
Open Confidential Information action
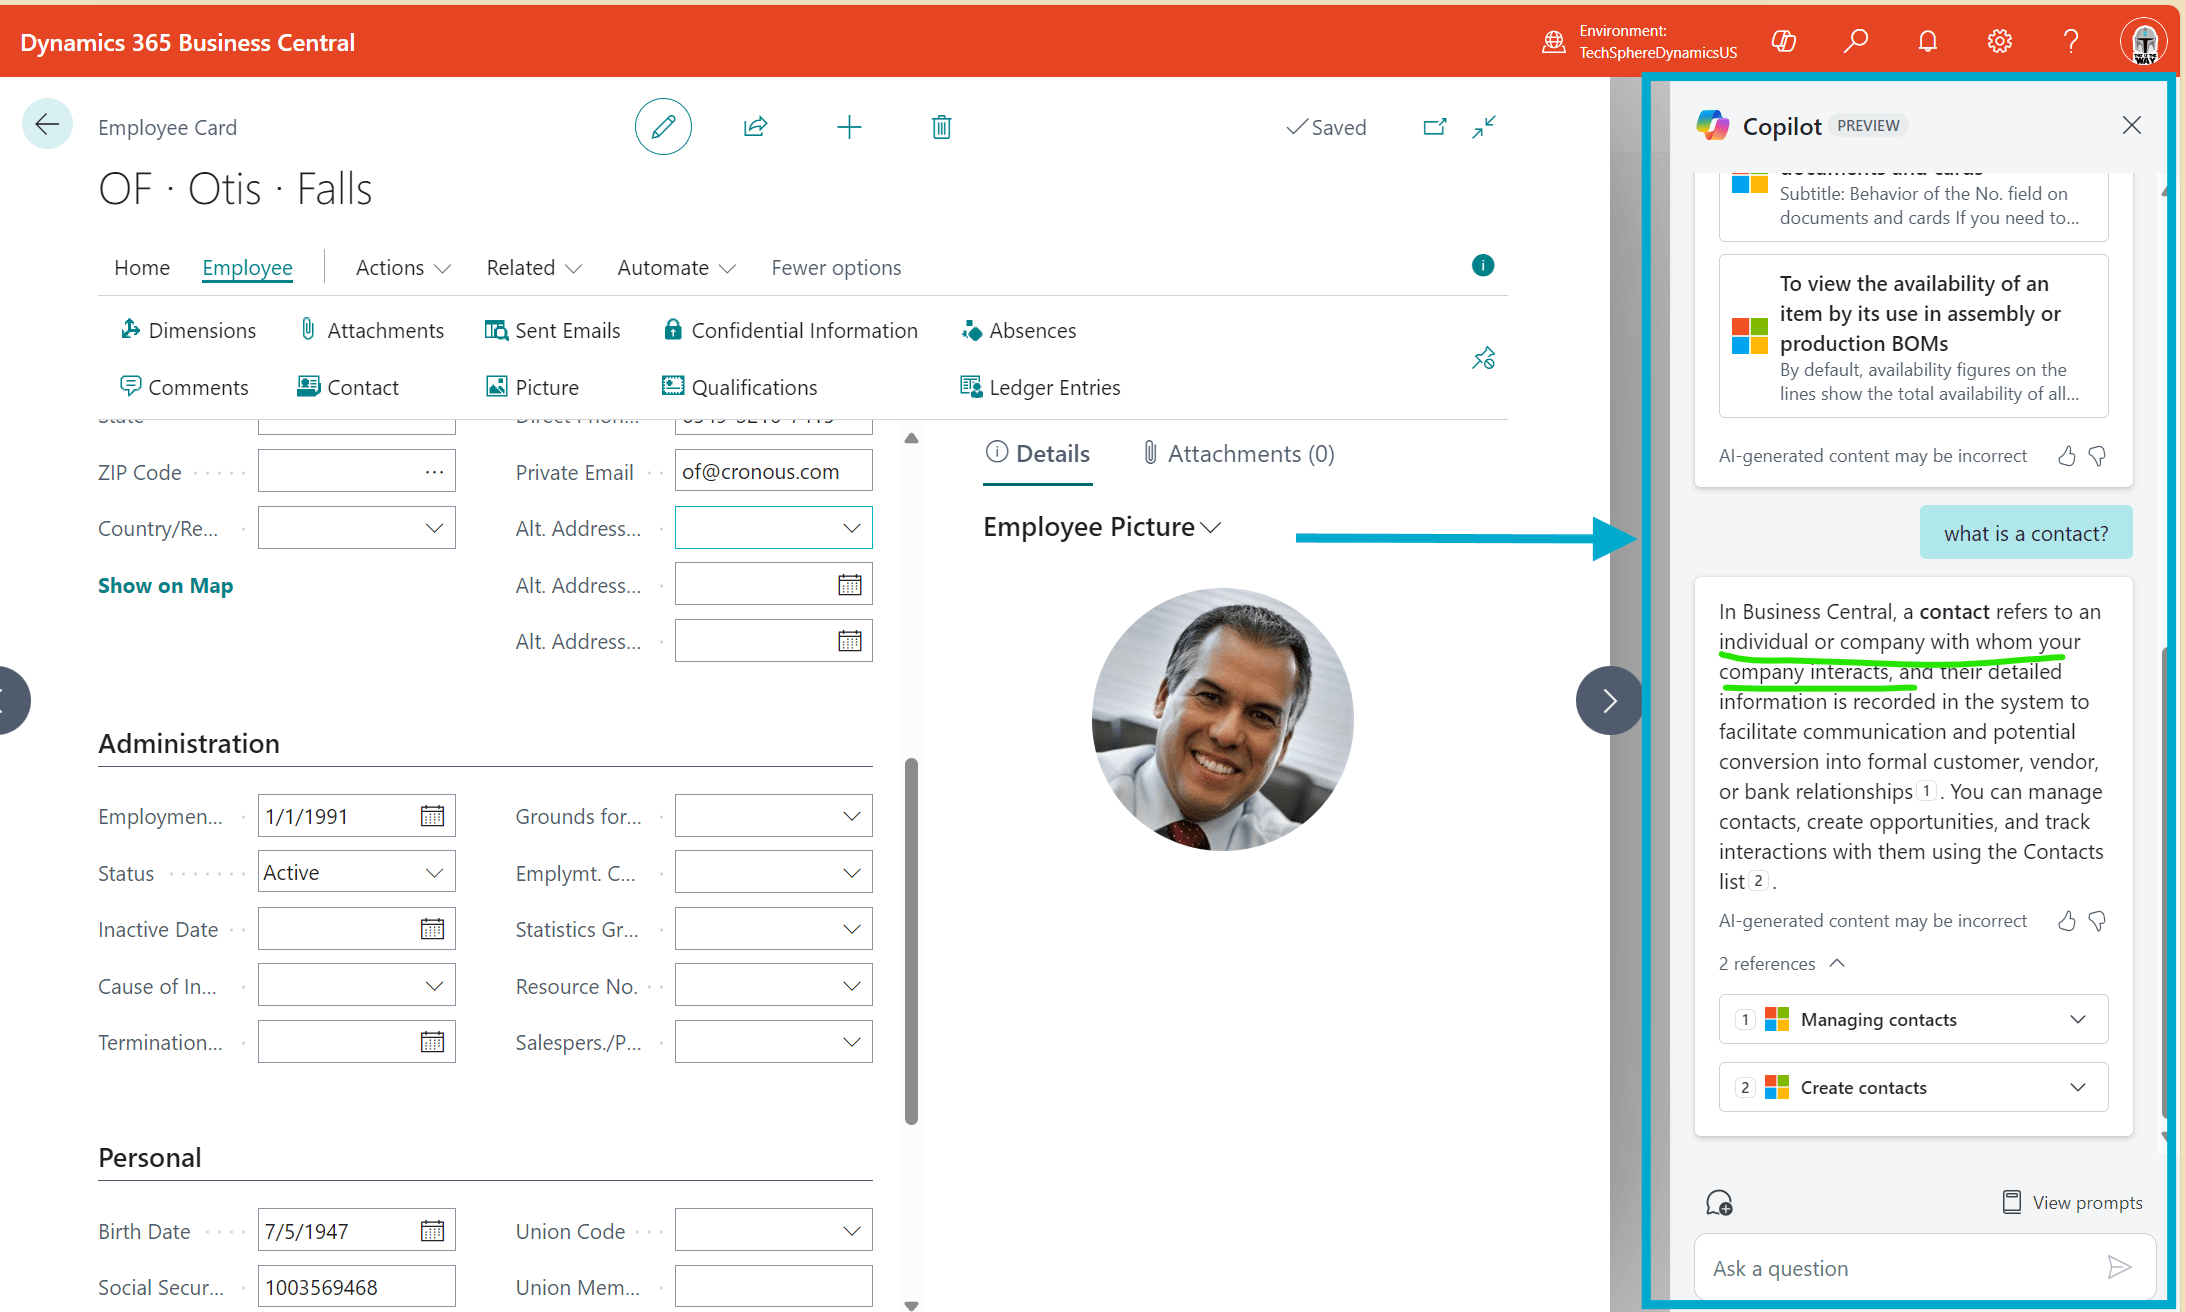790,330
